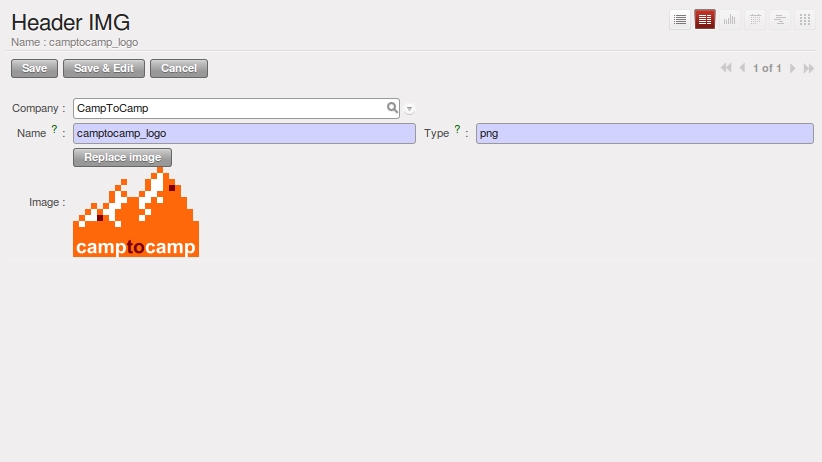822x462 pixels.
Task: Select the form view icon
Action: 705,20
